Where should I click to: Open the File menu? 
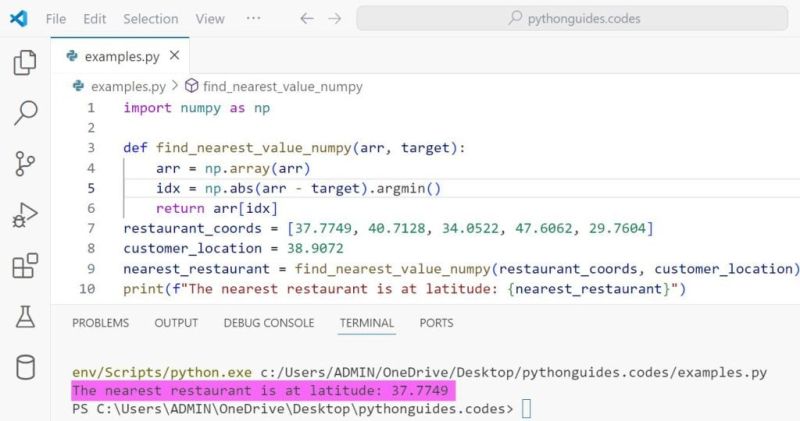tap(56, 19)
